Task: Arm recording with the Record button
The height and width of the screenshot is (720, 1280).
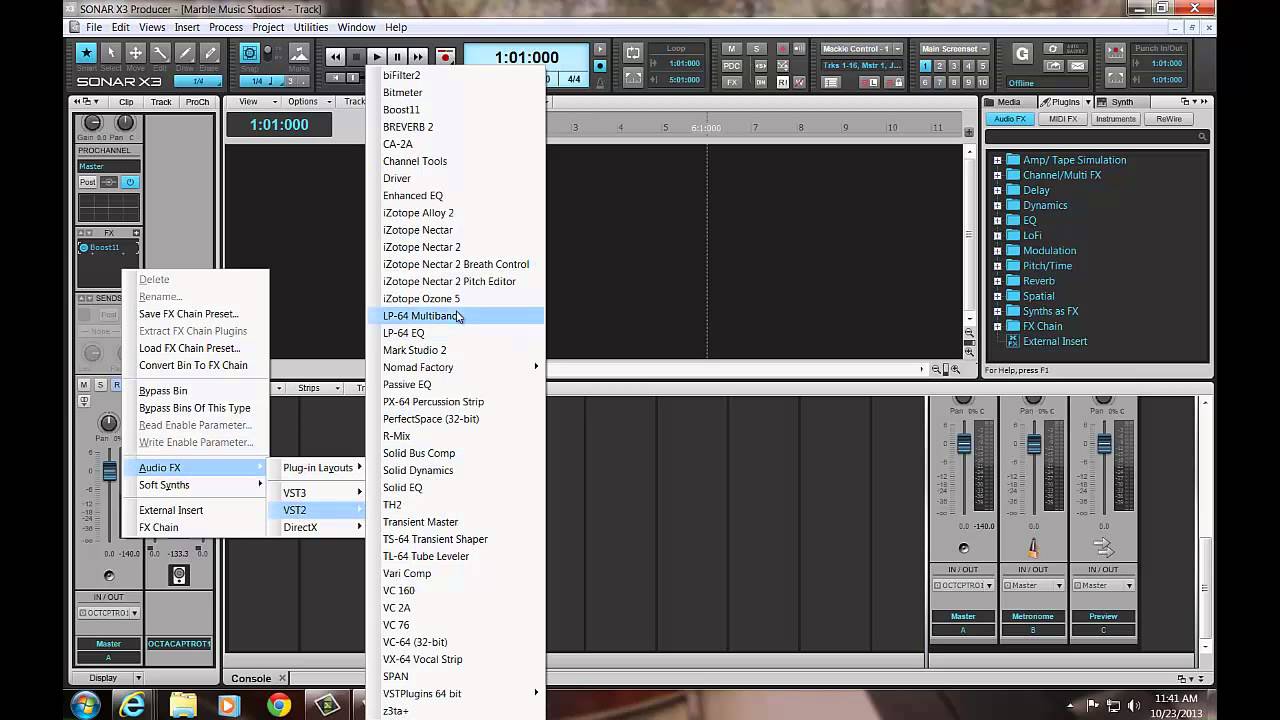Action: [x=445, y=57]
